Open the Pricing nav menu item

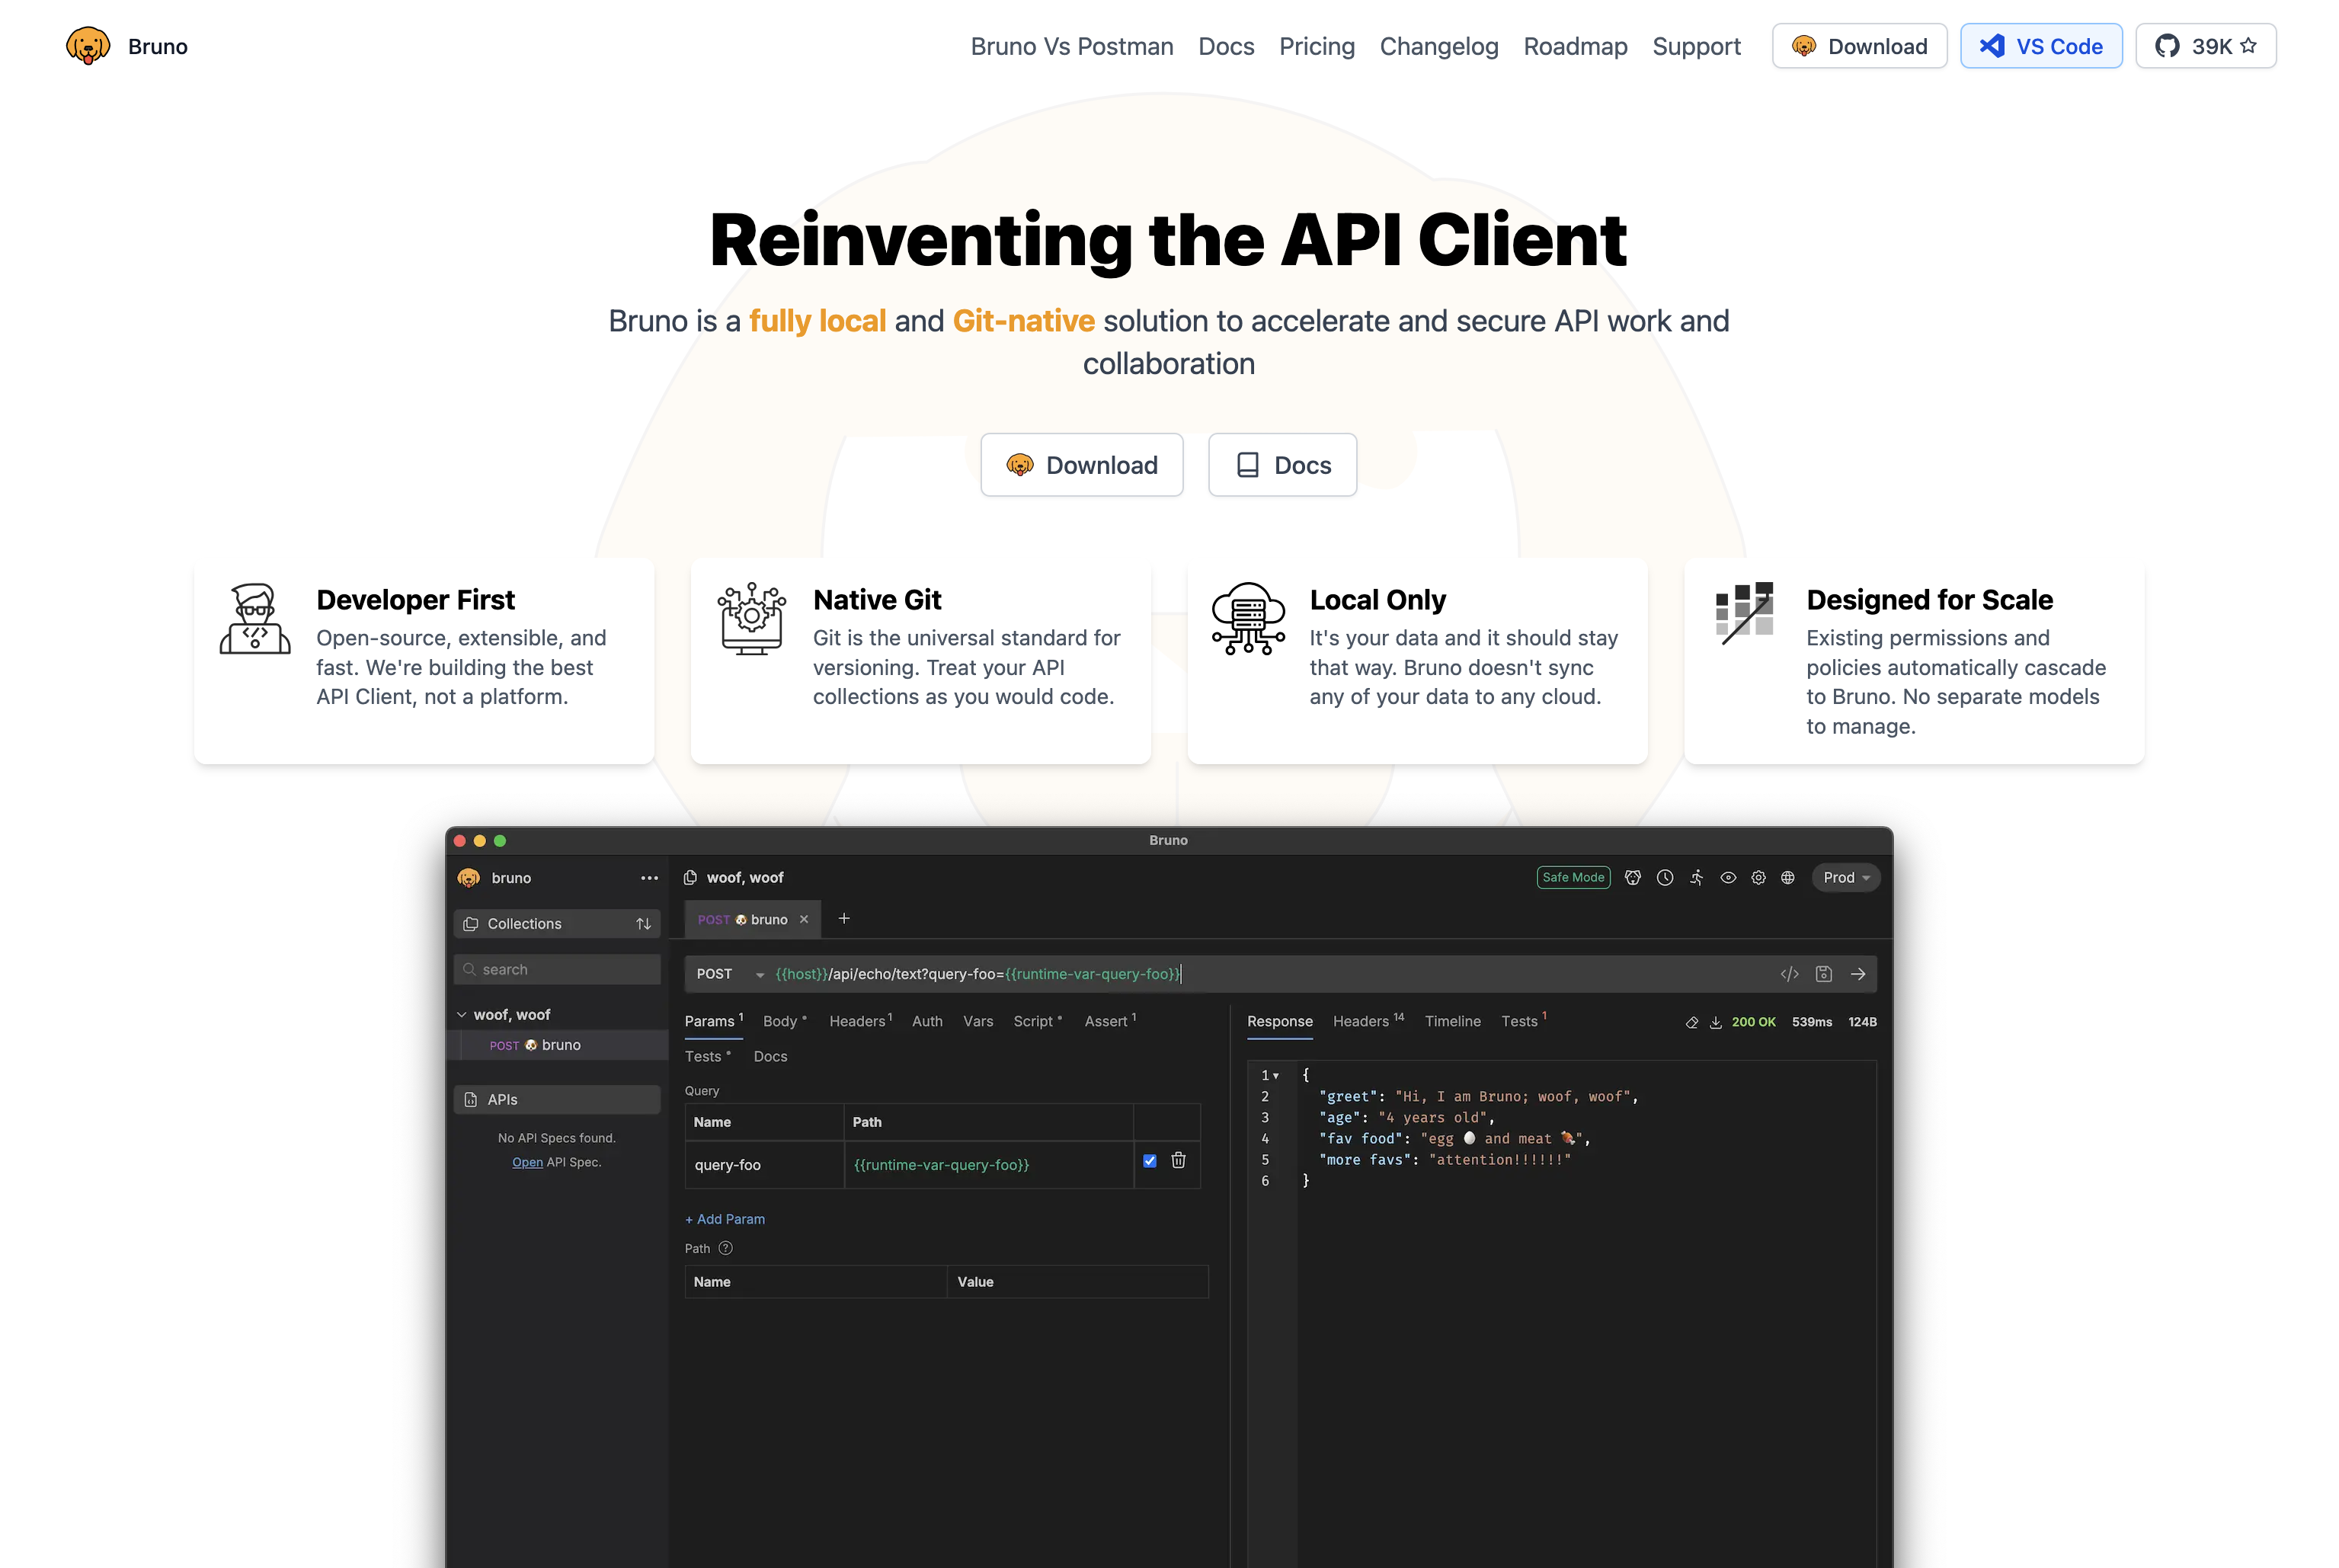tap(1316, 46)
